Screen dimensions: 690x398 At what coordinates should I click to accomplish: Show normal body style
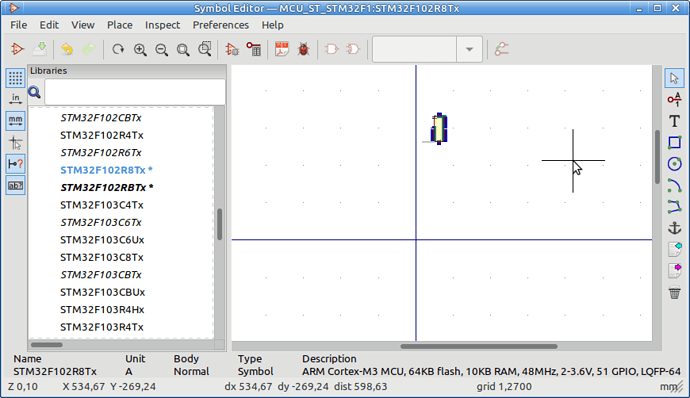(331, 49)
